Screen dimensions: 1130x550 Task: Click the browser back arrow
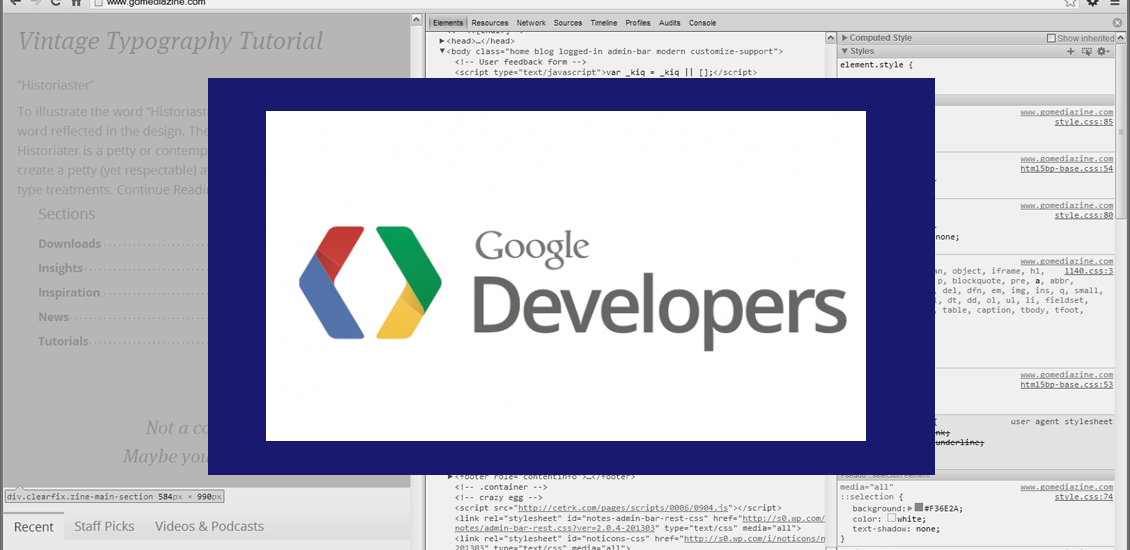14,3
